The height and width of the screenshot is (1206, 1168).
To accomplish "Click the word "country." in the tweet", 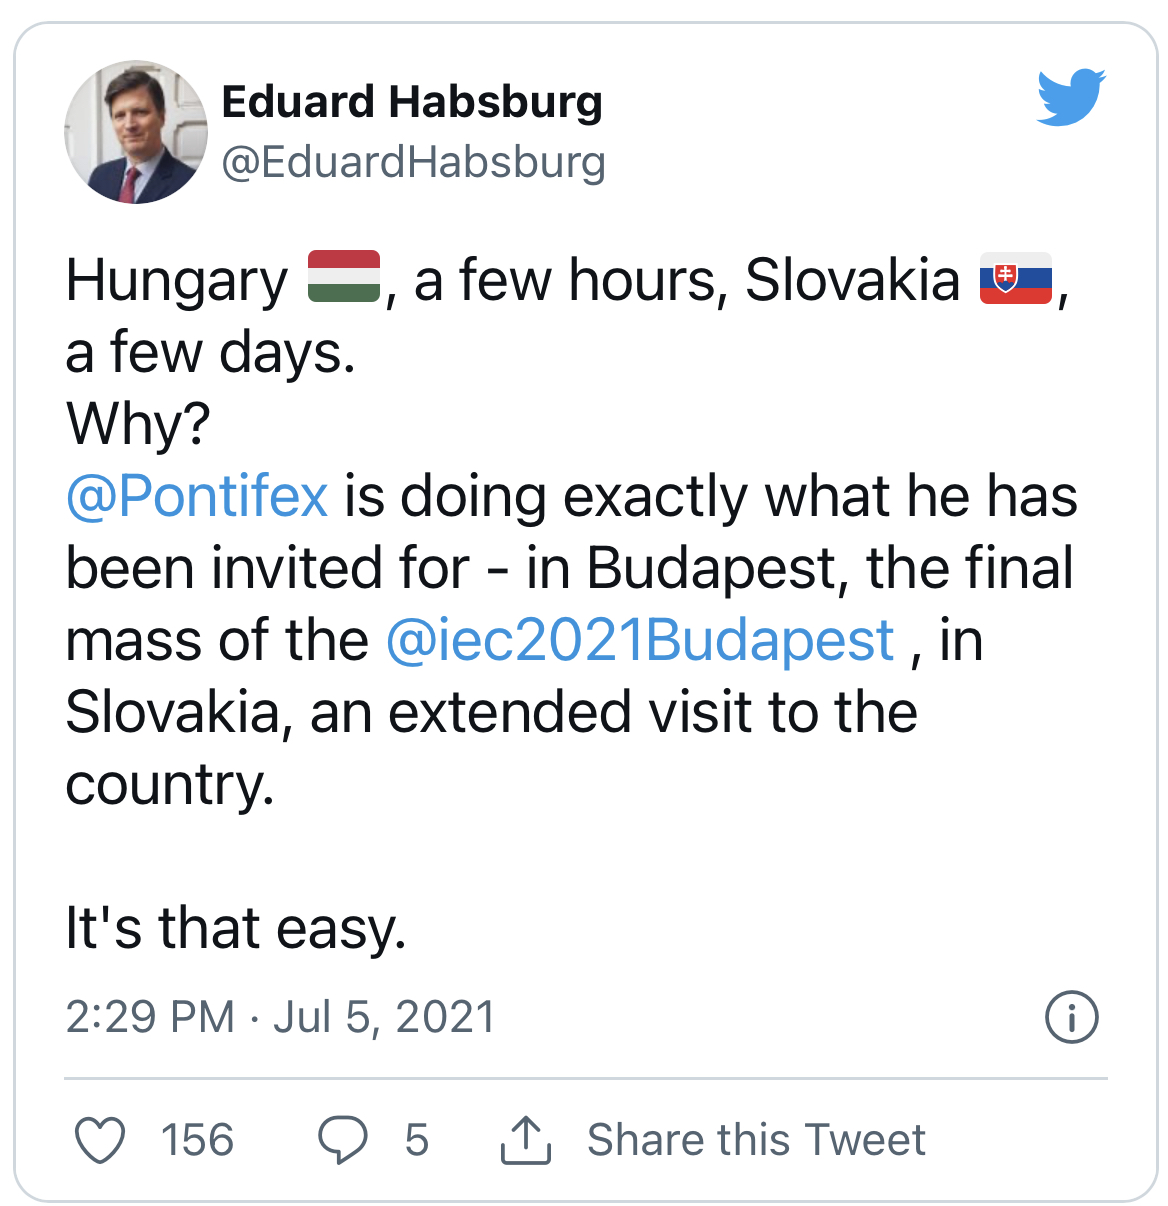I will [170, 784].
